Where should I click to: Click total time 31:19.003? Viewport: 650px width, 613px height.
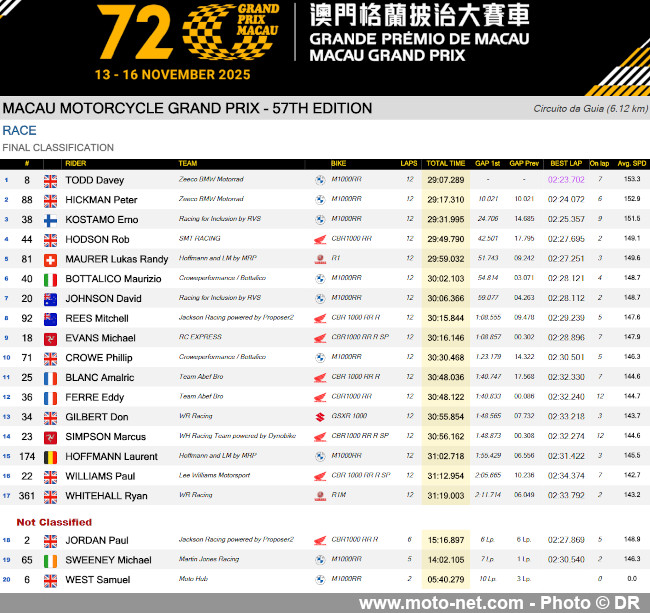point(446,496)
